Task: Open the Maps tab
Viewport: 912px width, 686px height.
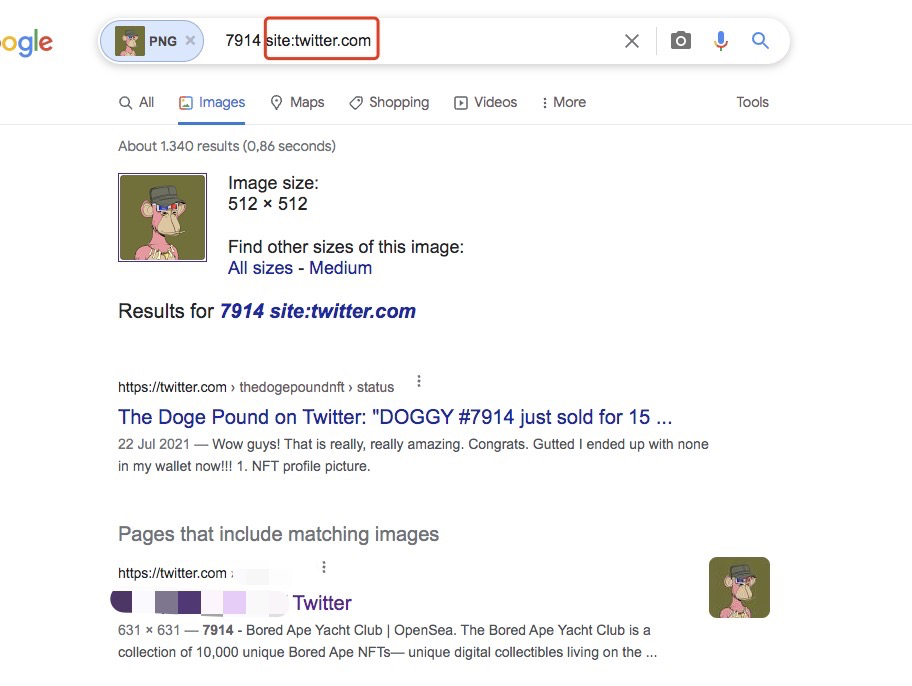Action: (x=297, y=102)
